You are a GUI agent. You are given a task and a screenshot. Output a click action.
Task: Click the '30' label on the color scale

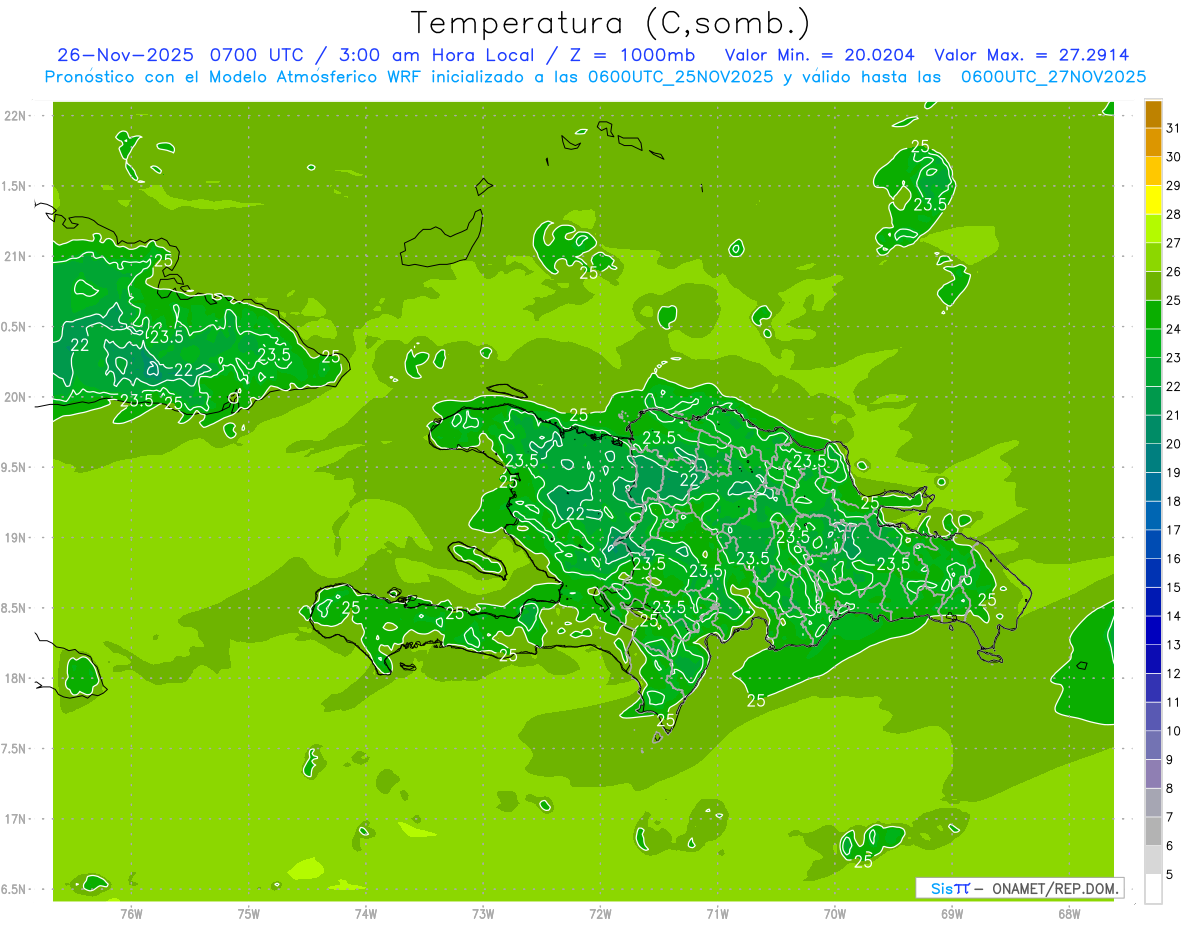[x=1174, y=157]
